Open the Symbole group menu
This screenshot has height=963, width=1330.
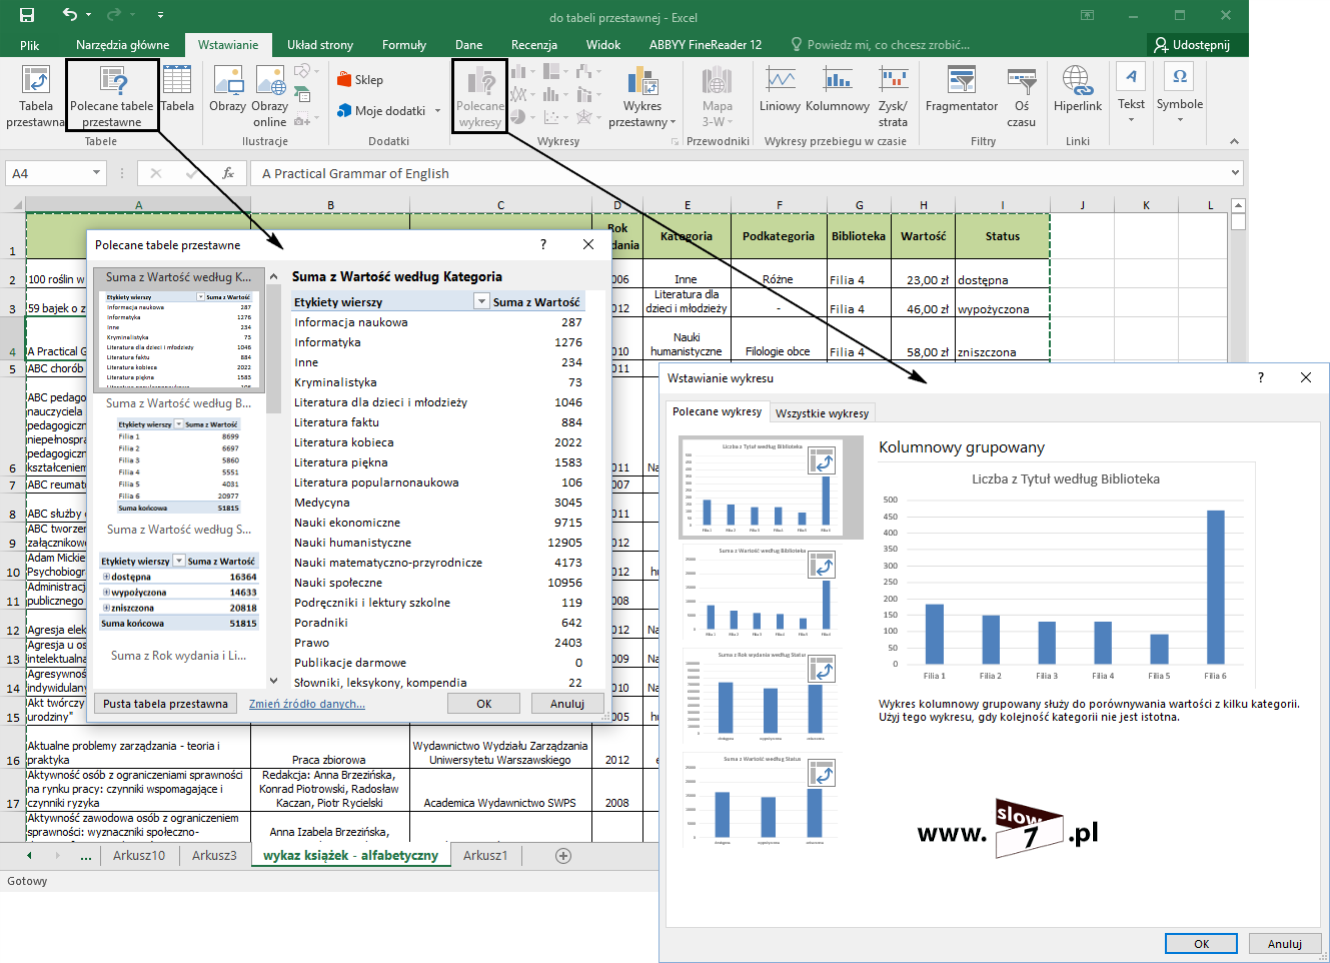1180,94
